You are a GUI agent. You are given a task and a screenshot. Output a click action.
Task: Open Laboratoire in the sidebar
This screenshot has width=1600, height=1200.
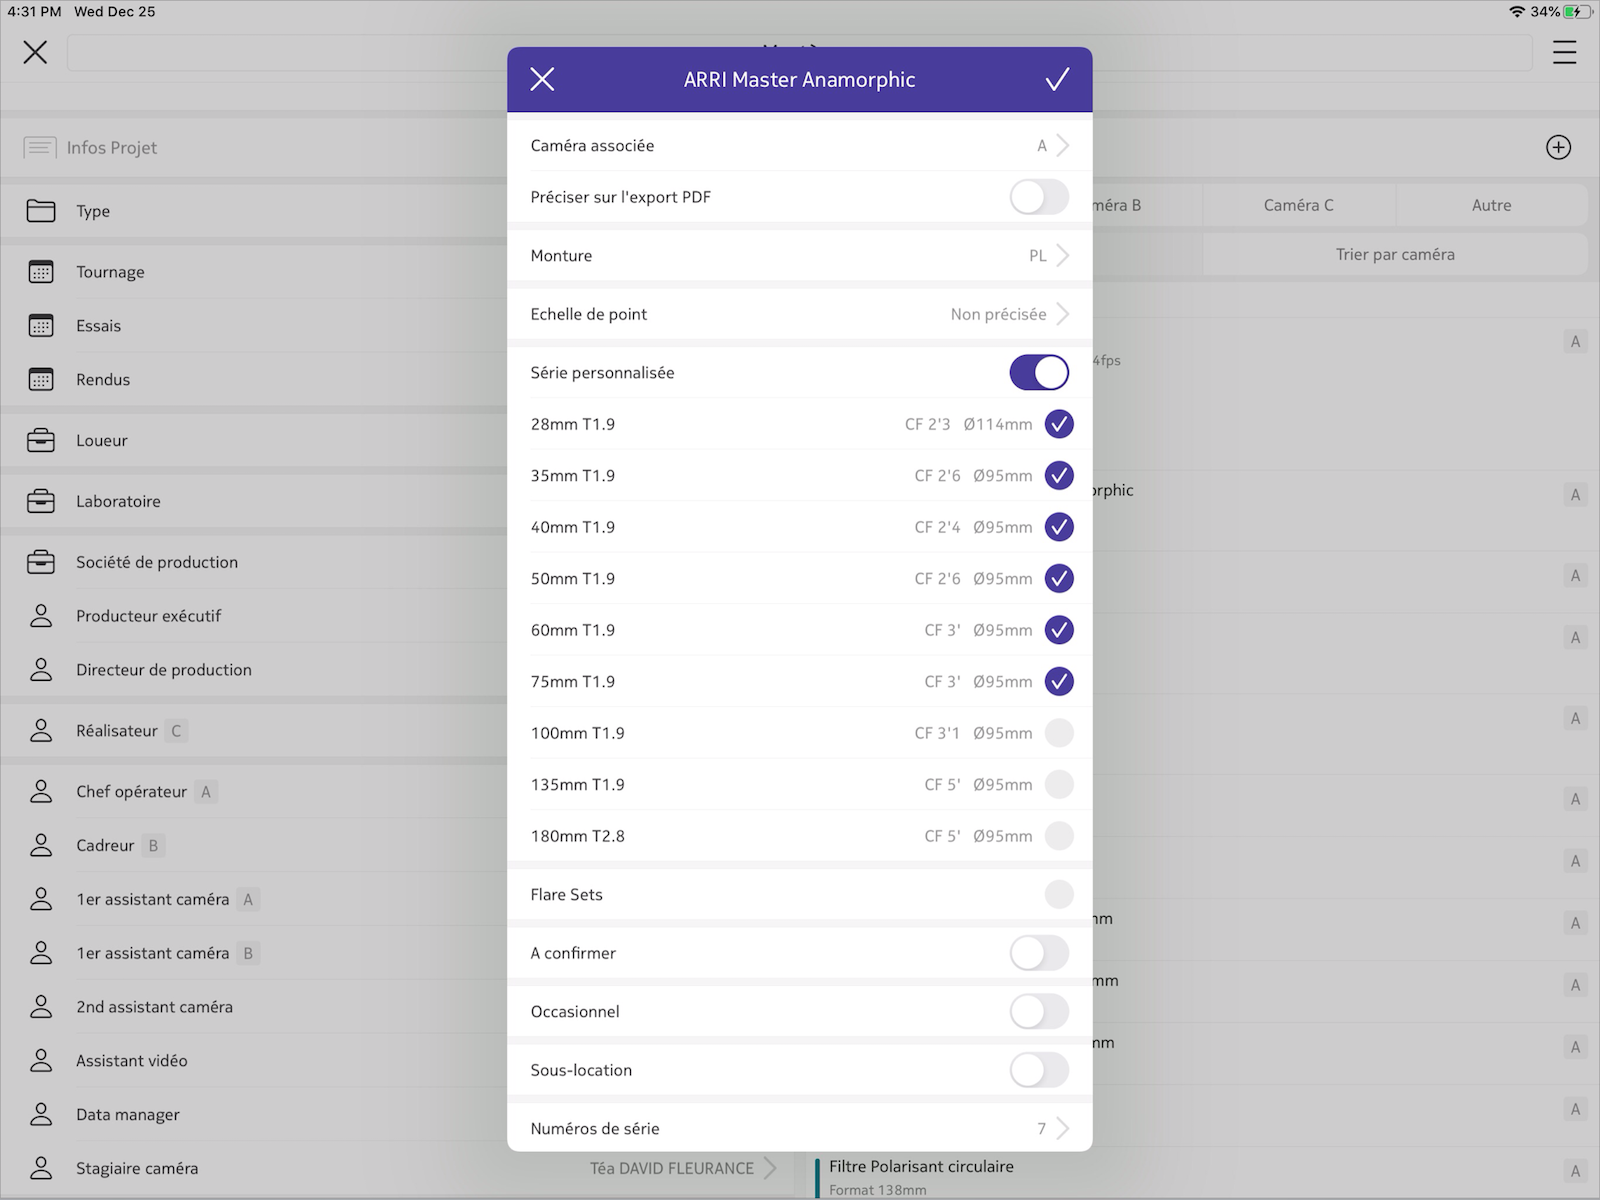[254, 502]
